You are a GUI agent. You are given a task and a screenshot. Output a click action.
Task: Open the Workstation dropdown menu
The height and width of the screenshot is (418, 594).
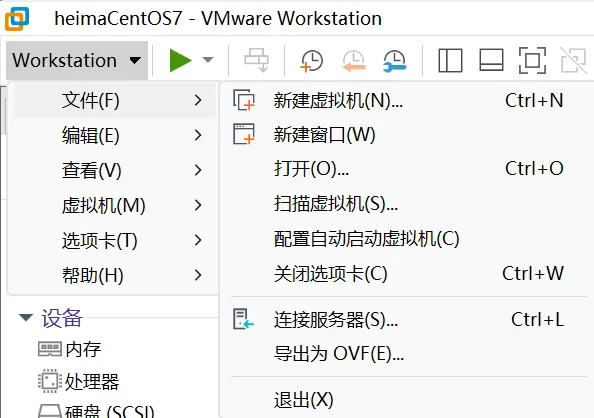(x=77, y=60)
